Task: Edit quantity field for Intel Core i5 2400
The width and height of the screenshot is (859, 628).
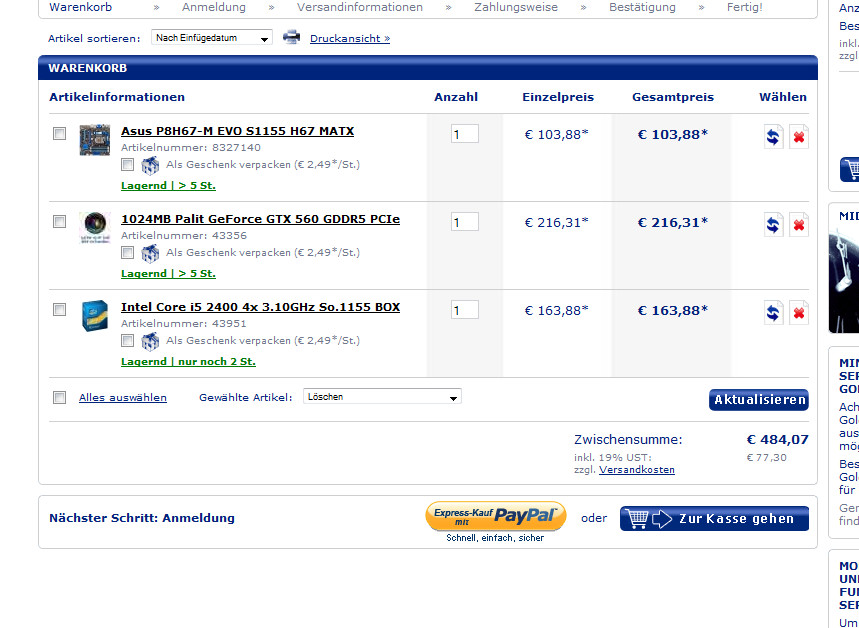Action: [x=465, y=310]
